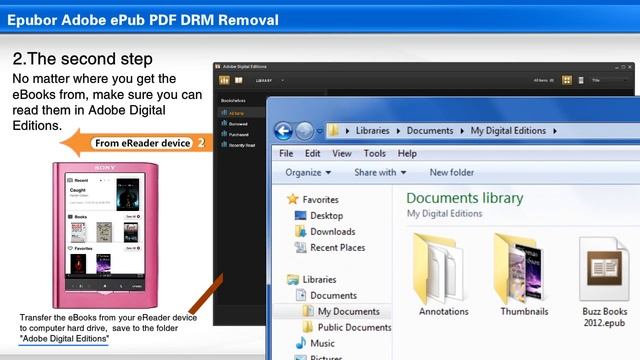The image size is (640, 360).
Task: Click the Desktop icon in Favorites
Action: (x=300, y=215)
